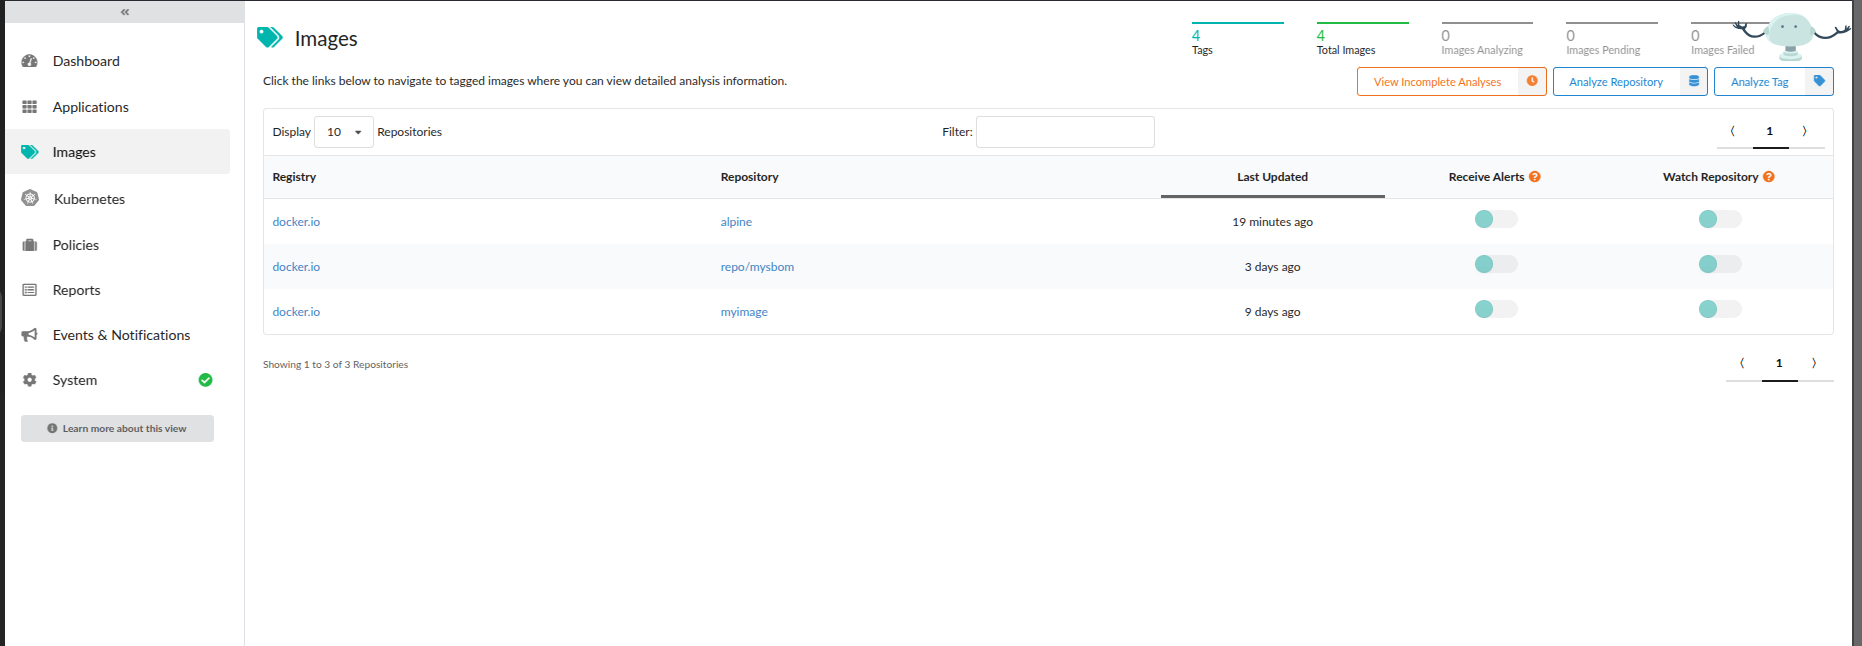Sort the table by Last Updated column
Viewport: 1862px width, 646px height.
click(1272, 177)
